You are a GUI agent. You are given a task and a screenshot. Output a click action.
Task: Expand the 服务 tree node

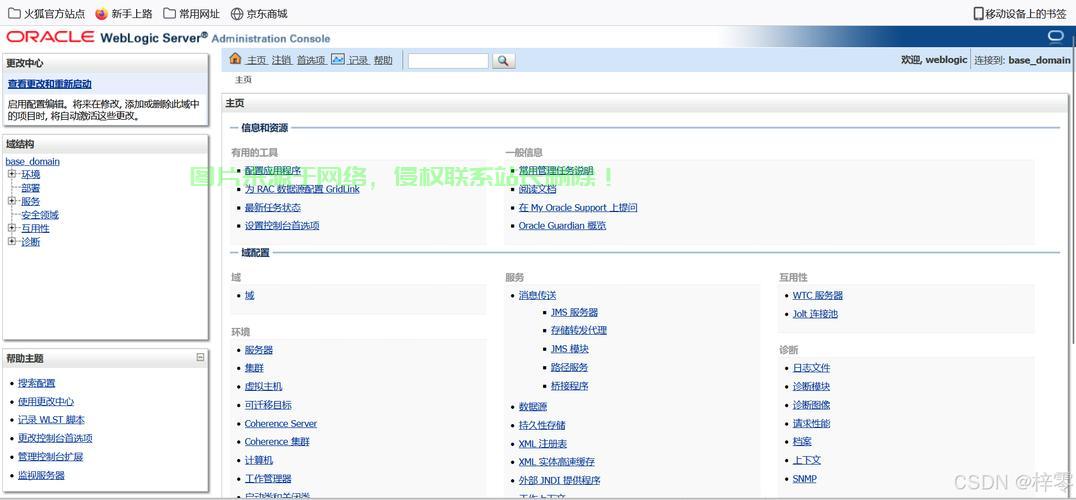12,201
